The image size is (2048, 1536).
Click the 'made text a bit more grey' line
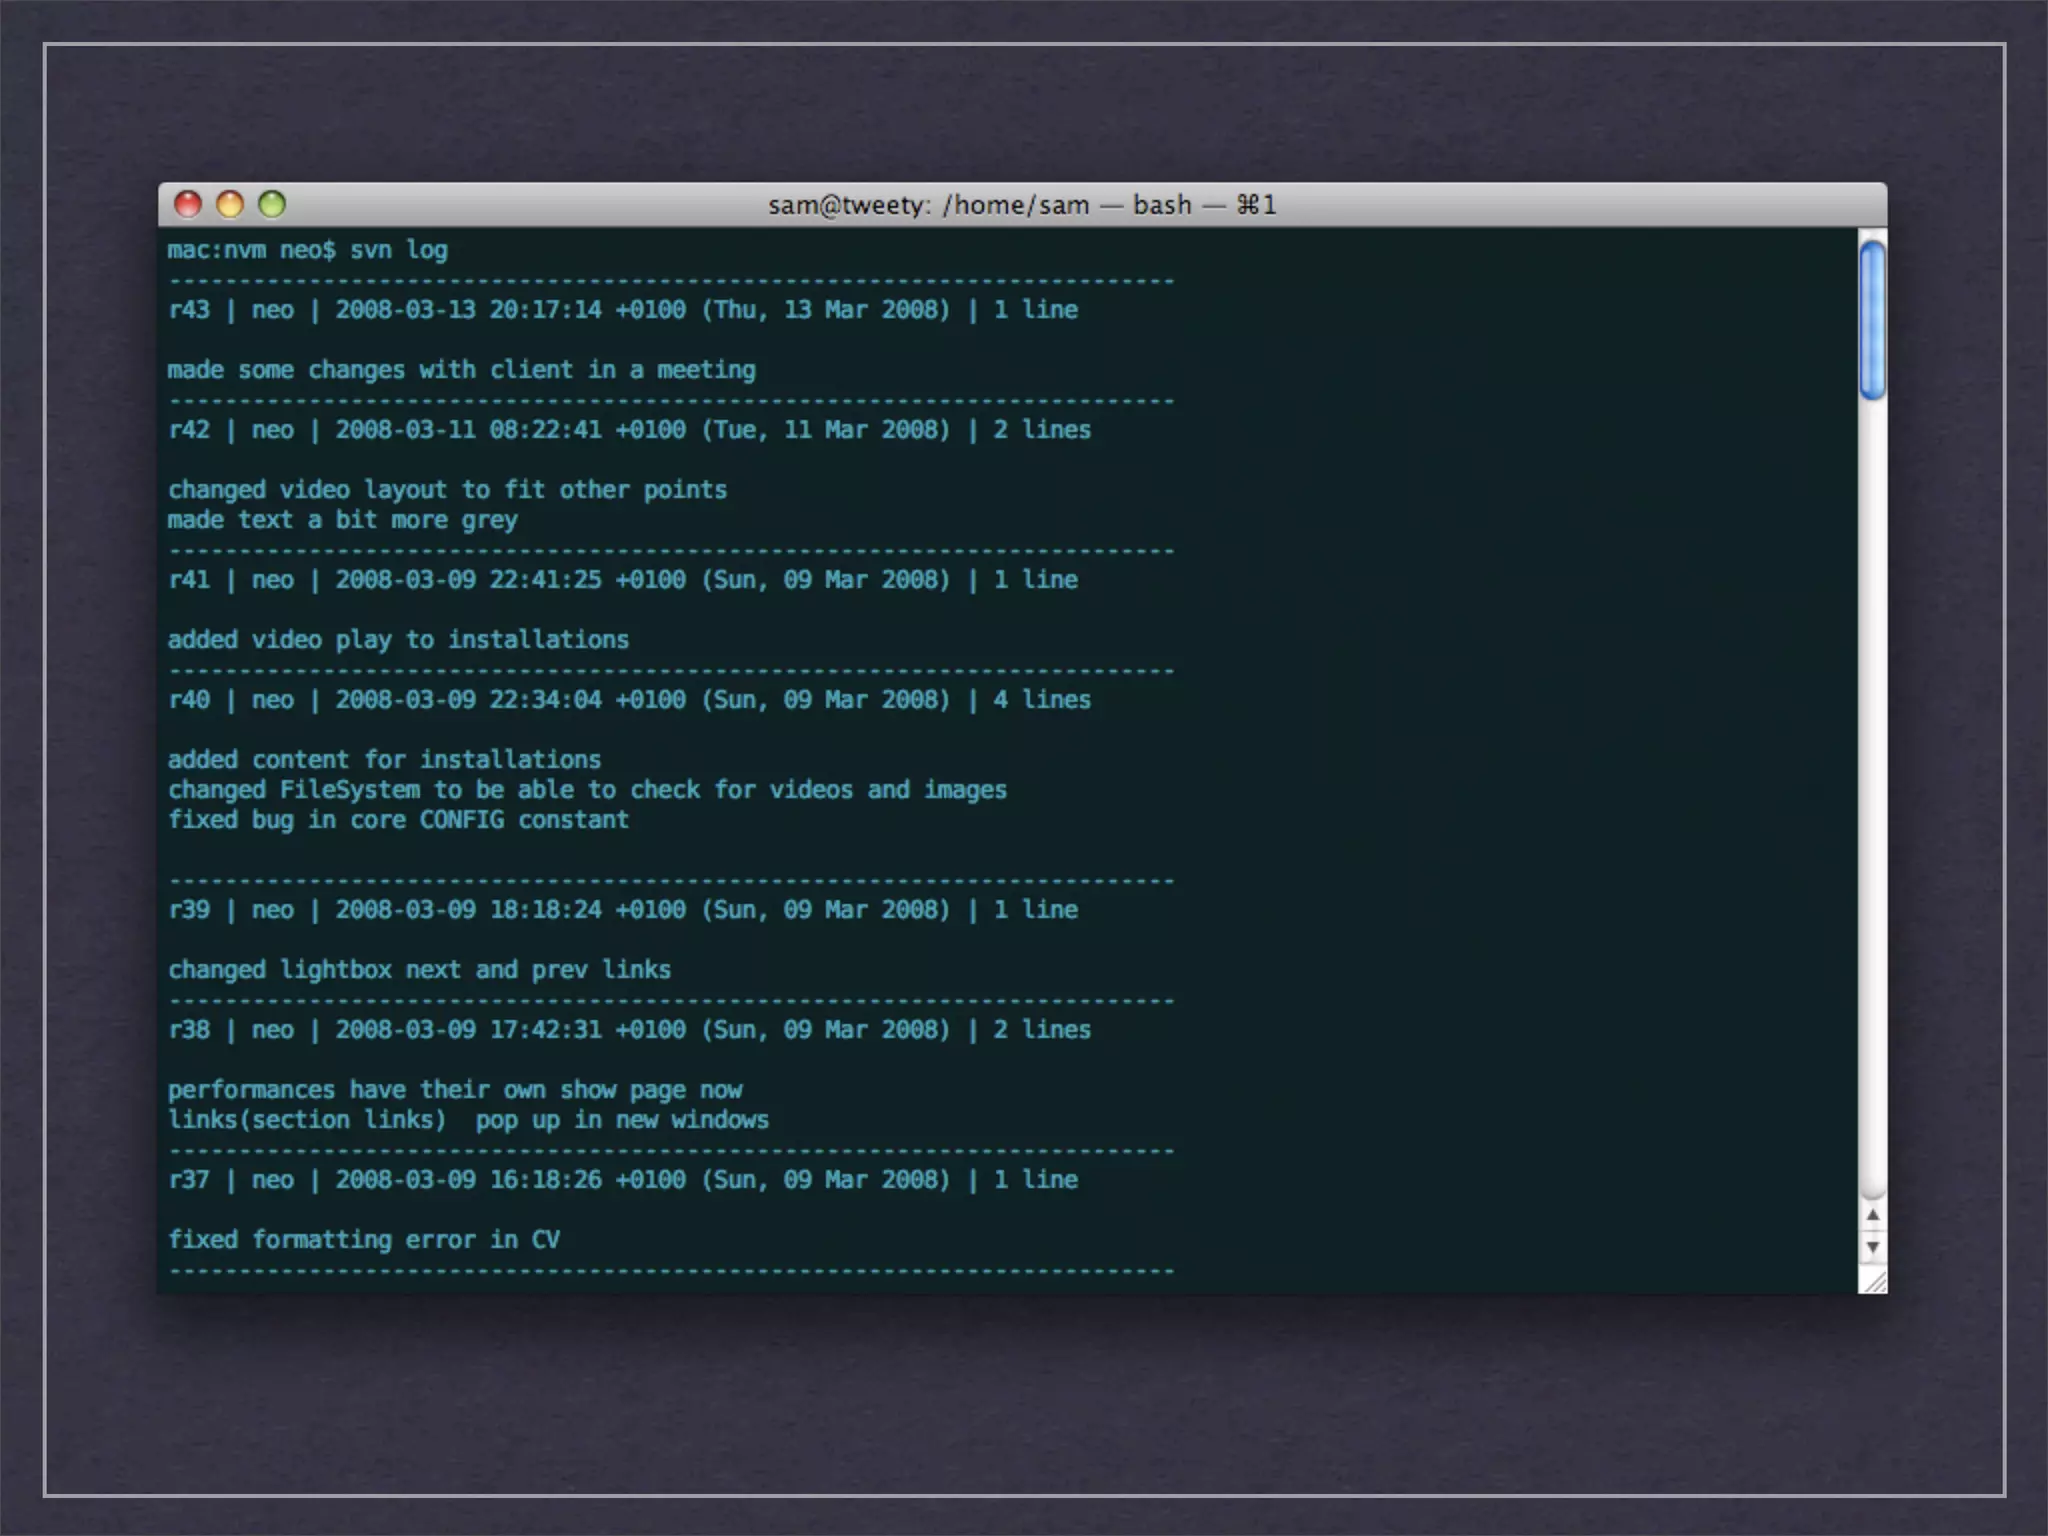(x=342, y=520)
